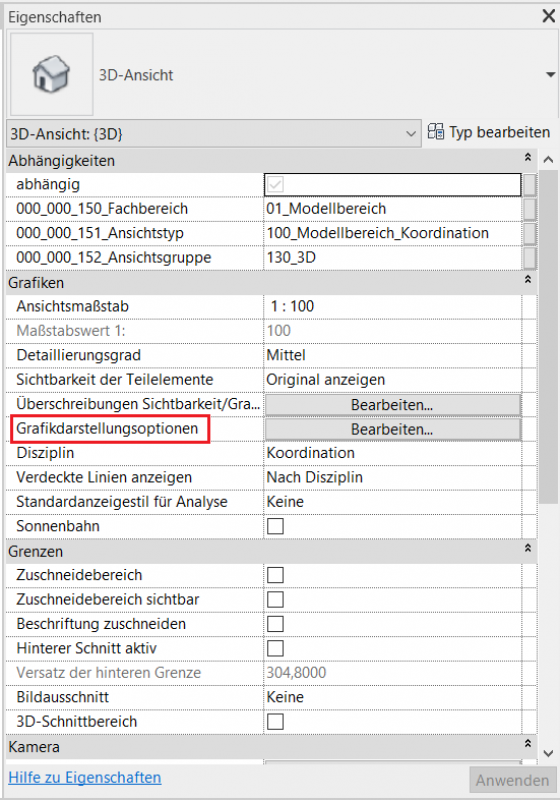This screenshot has width=560, height=800.
Task: Open the 3D-Ansicht: {3D} instance dropdown
Action: 214,134
